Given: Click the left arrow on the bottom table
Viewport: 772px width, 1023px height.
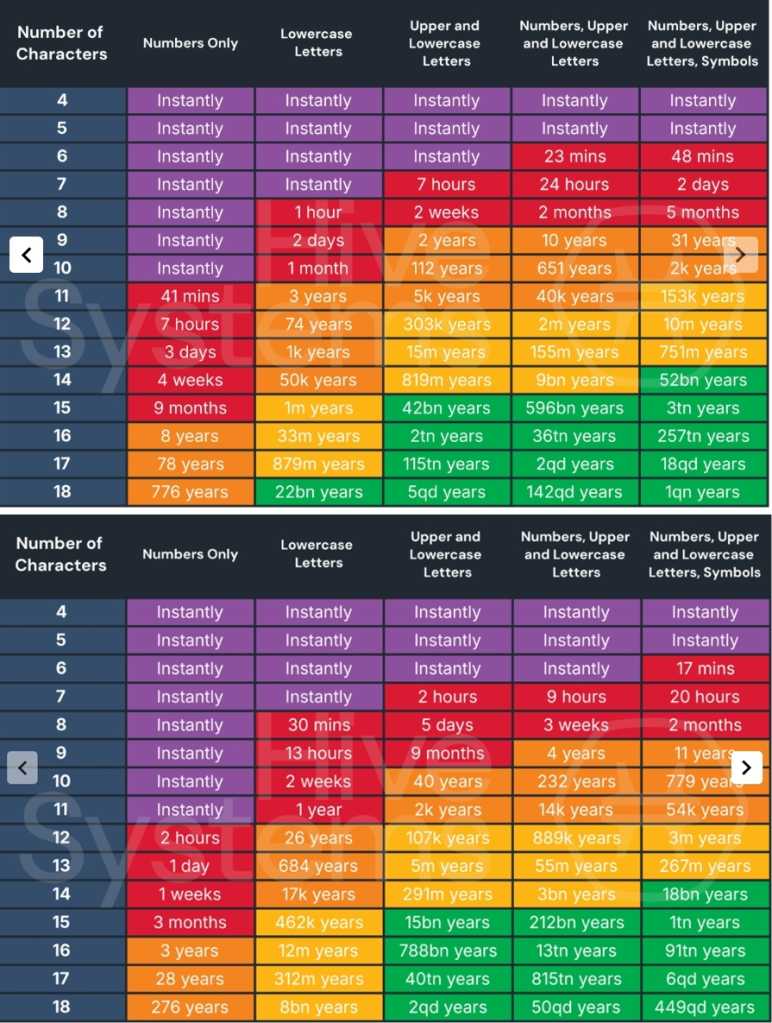Looking at the screenshot, I should (x=22, y=767).
